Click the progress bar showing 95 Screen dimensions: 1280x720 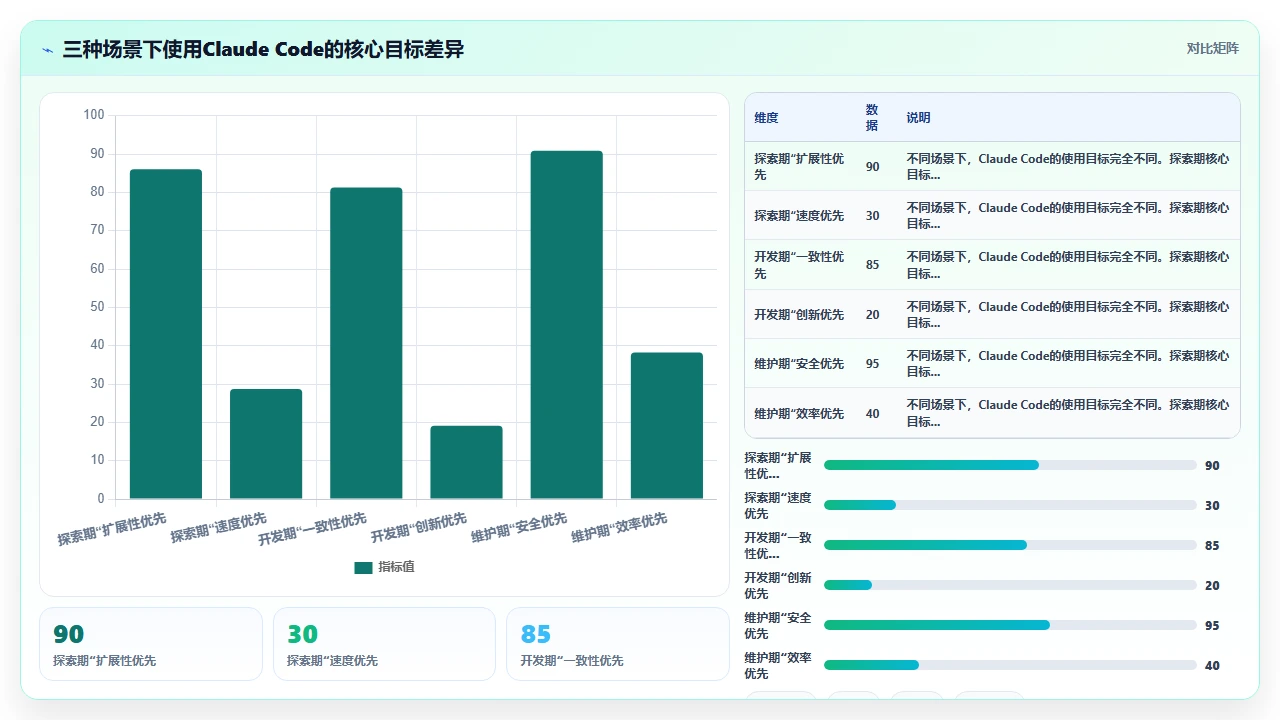point(1010,625)
